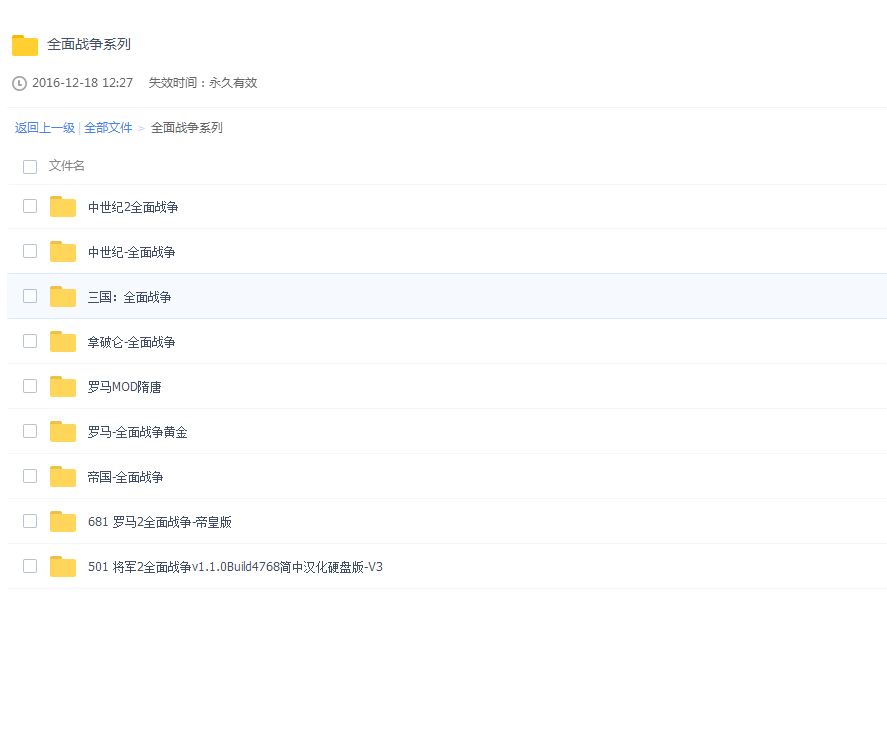
Task: Click the folder icon beside 罗马-全面战争黄金
Action: pos(63,432)
